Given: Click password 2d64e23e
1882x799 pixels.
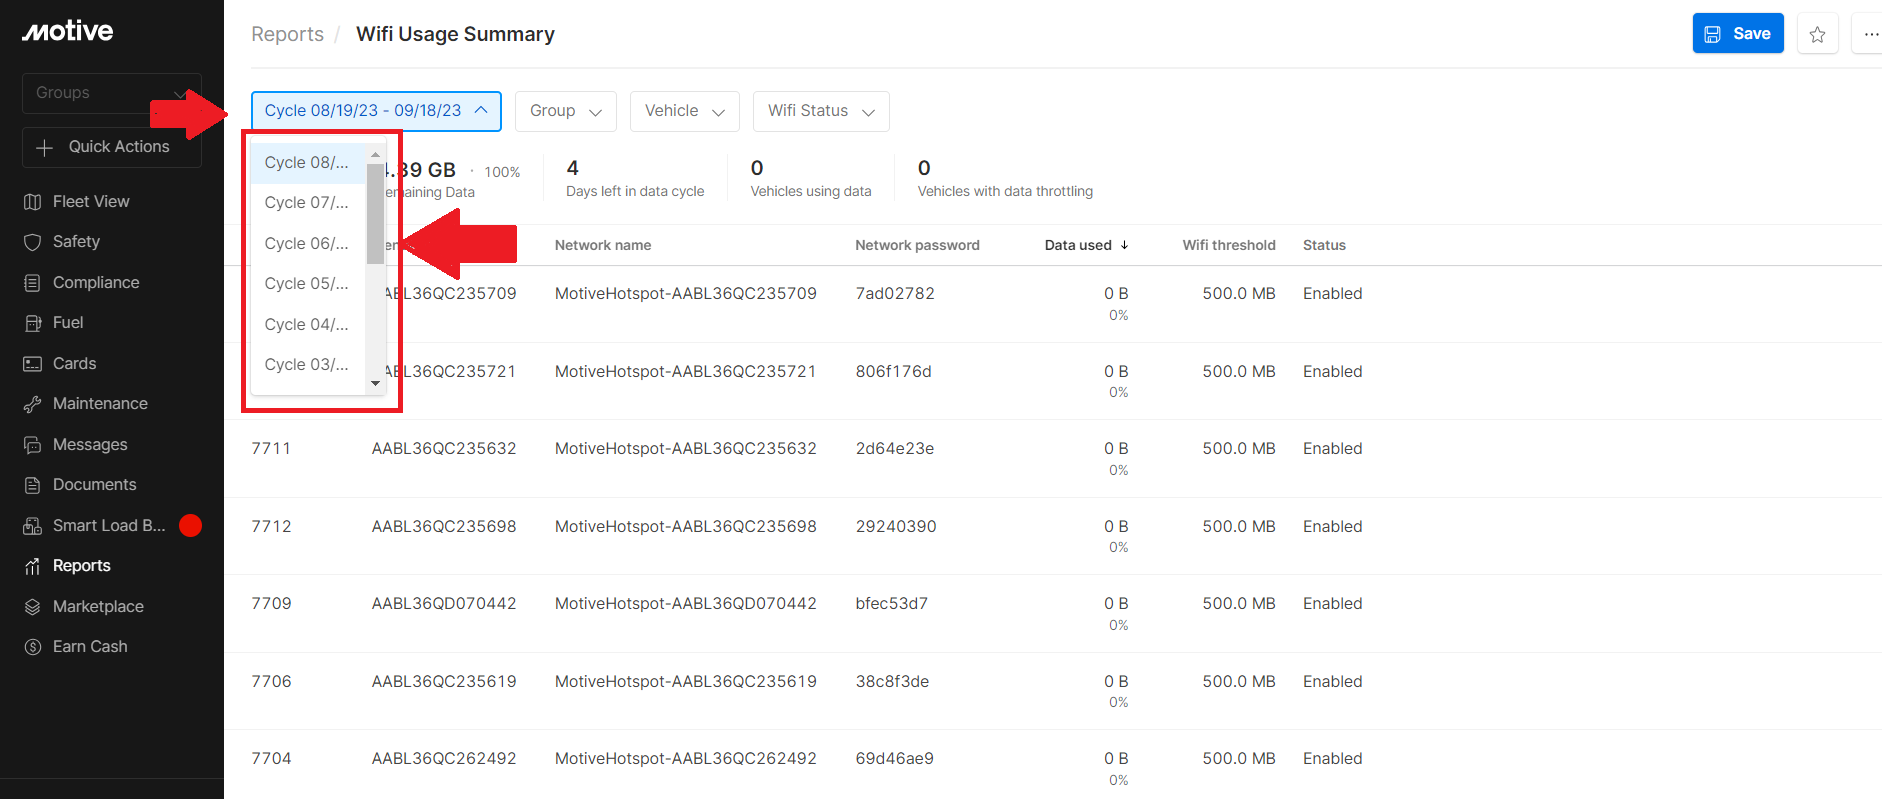Looking at the screenshot, I should [895, 449].
